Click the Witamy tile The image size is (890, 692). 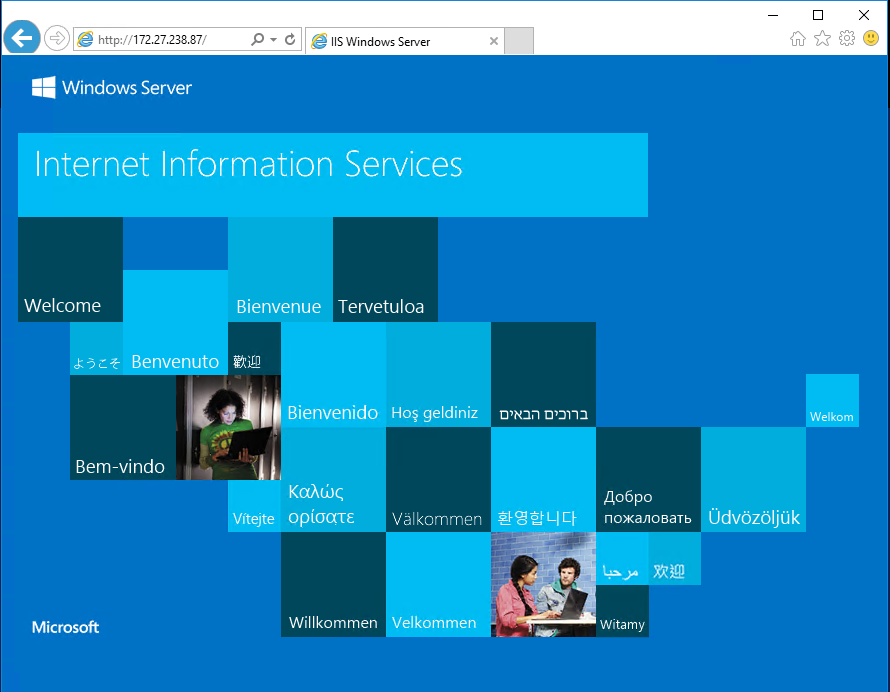click(622, 611)
